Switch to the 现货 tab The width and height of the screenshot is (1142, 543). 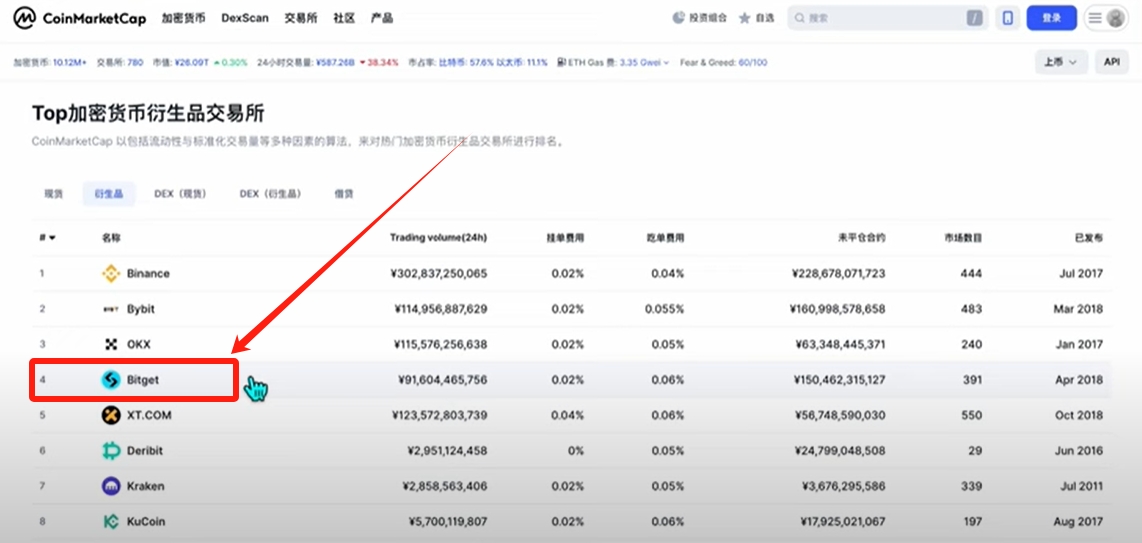(x=54, y=194)
